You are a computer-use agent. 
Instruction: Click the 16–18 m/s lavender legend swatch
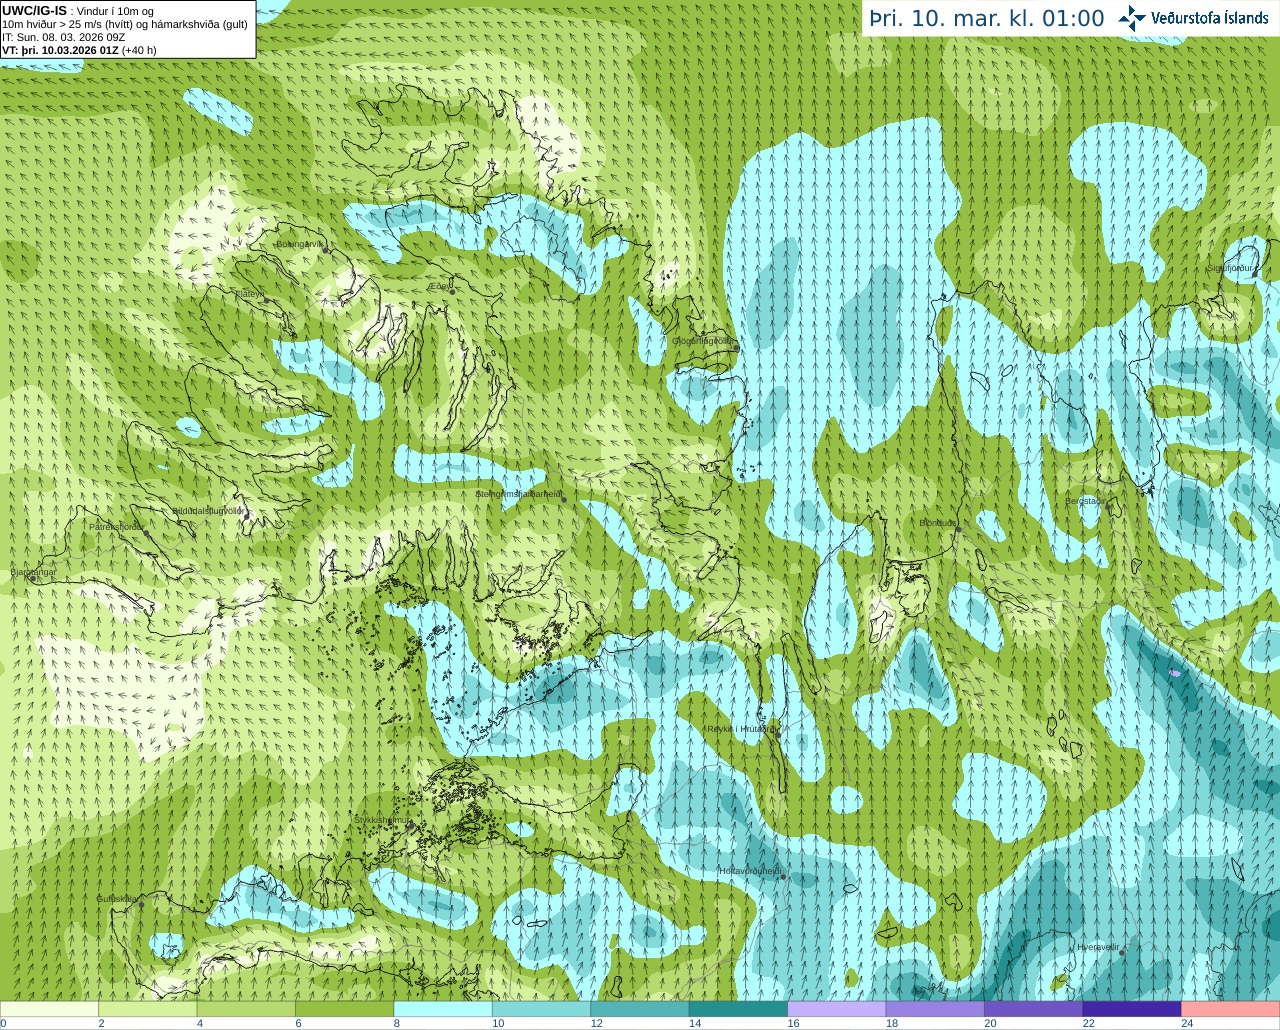[x=837, y=1009]
